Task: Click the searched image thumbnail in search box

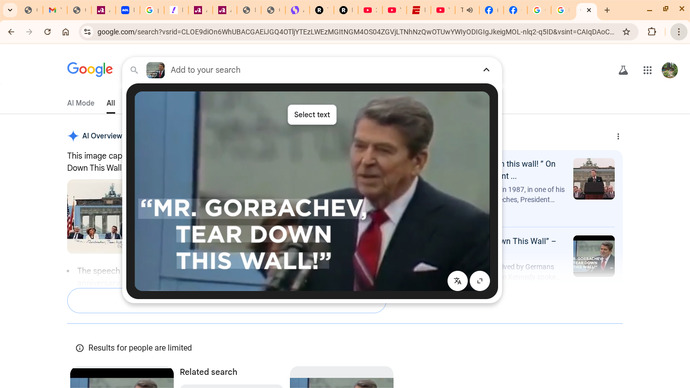Action: (x=155, y=70)
